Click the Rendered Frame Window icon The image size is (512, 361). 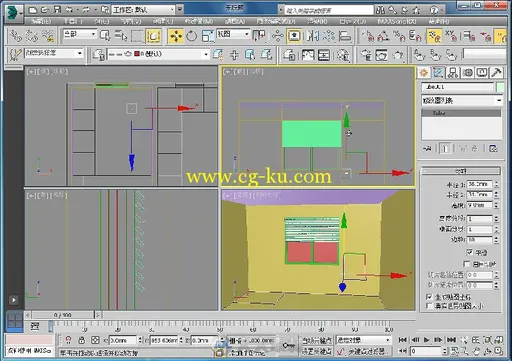pyautogui.click(x=382, y=55)
